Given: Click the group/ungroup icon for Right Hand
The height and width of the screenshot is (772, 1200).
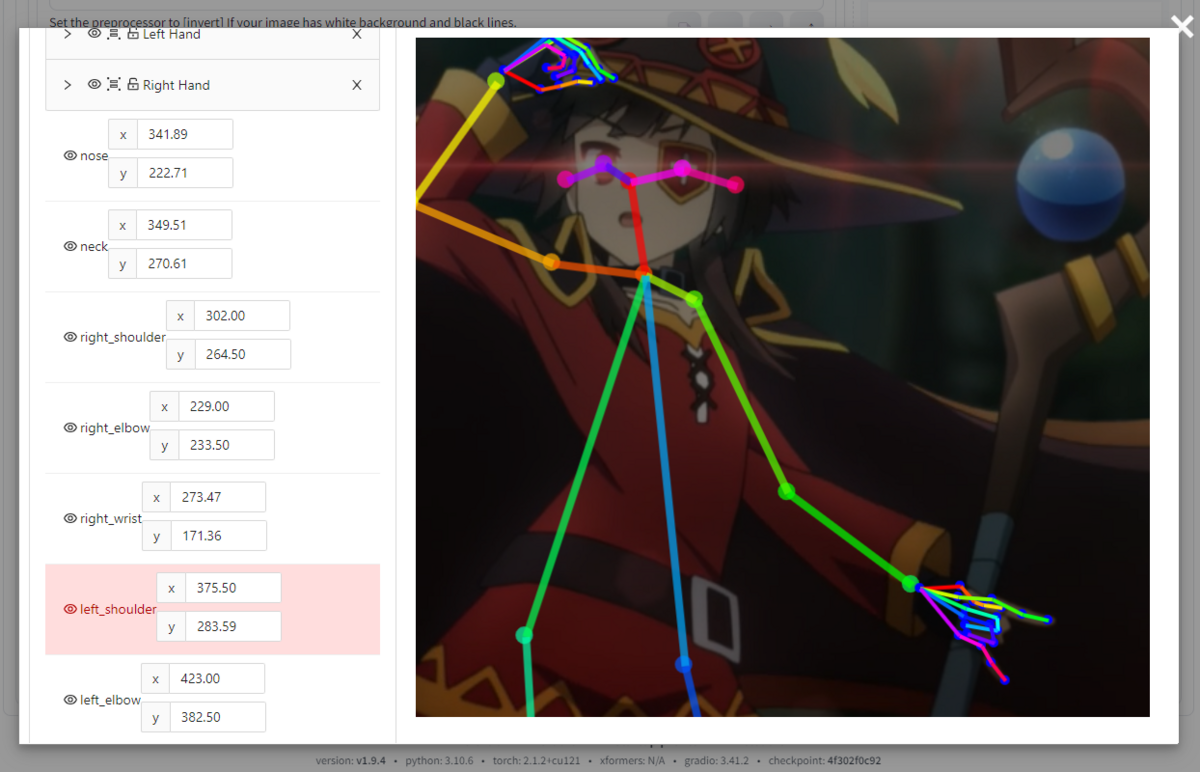Looking at the screenshot, I should pos(113,85).
